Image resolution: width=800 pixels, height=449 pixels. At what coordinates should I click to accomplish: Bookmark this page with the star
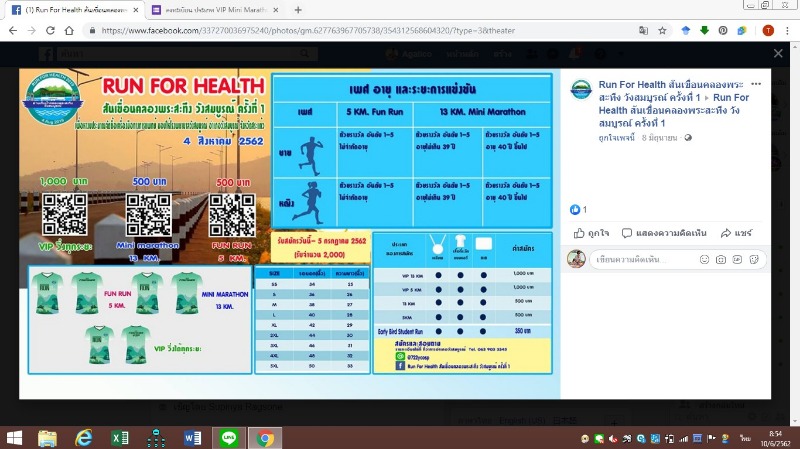pos(662,31)
